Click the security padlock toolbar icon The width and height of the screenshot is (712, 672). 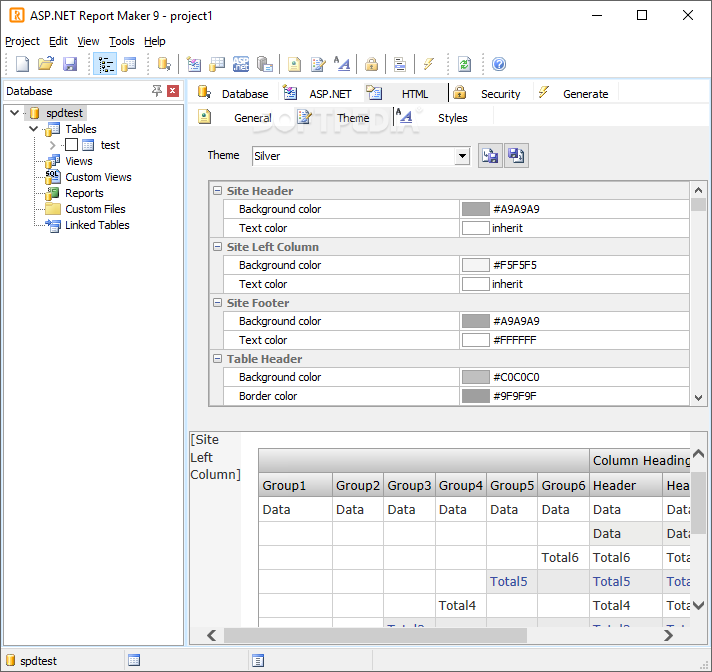371,64
